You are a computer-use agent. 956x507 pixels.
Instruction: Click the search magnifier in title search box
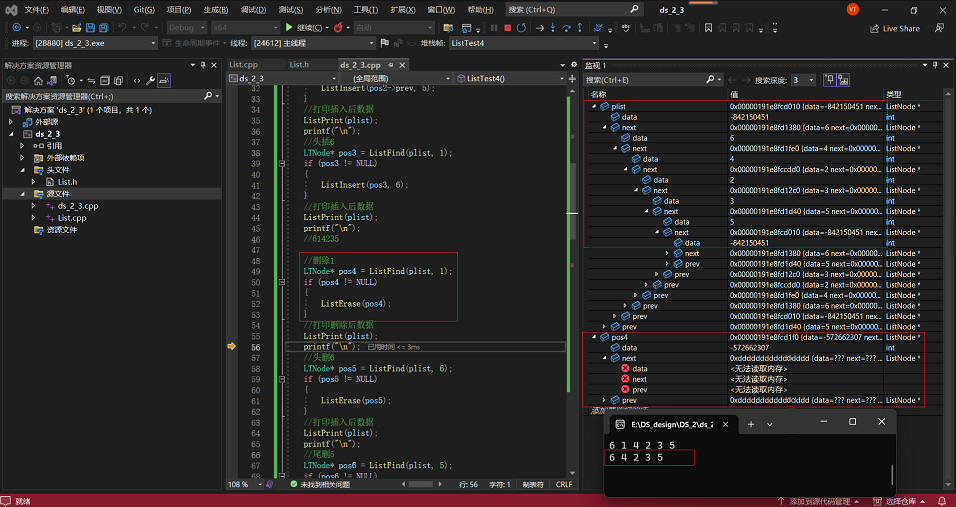[634, 9]
